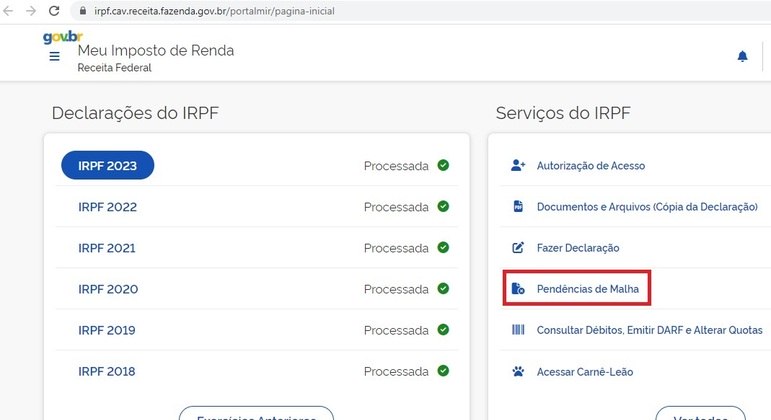Click the paw icon for Carnê-Leão

pyautogui.click(x=518, y=371)
